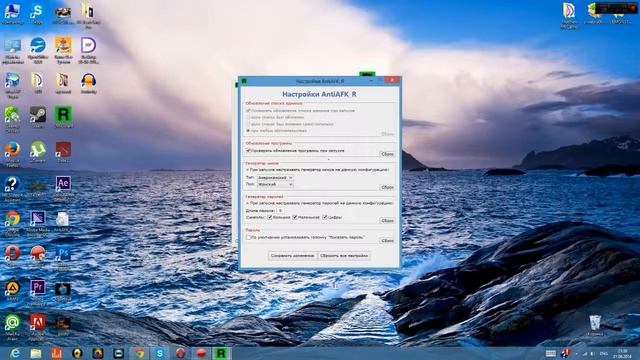Viewport: 640px width, 360px height.
Task: Click 'Сброс' in nickname generator section
Action: [x=387, y=187]
